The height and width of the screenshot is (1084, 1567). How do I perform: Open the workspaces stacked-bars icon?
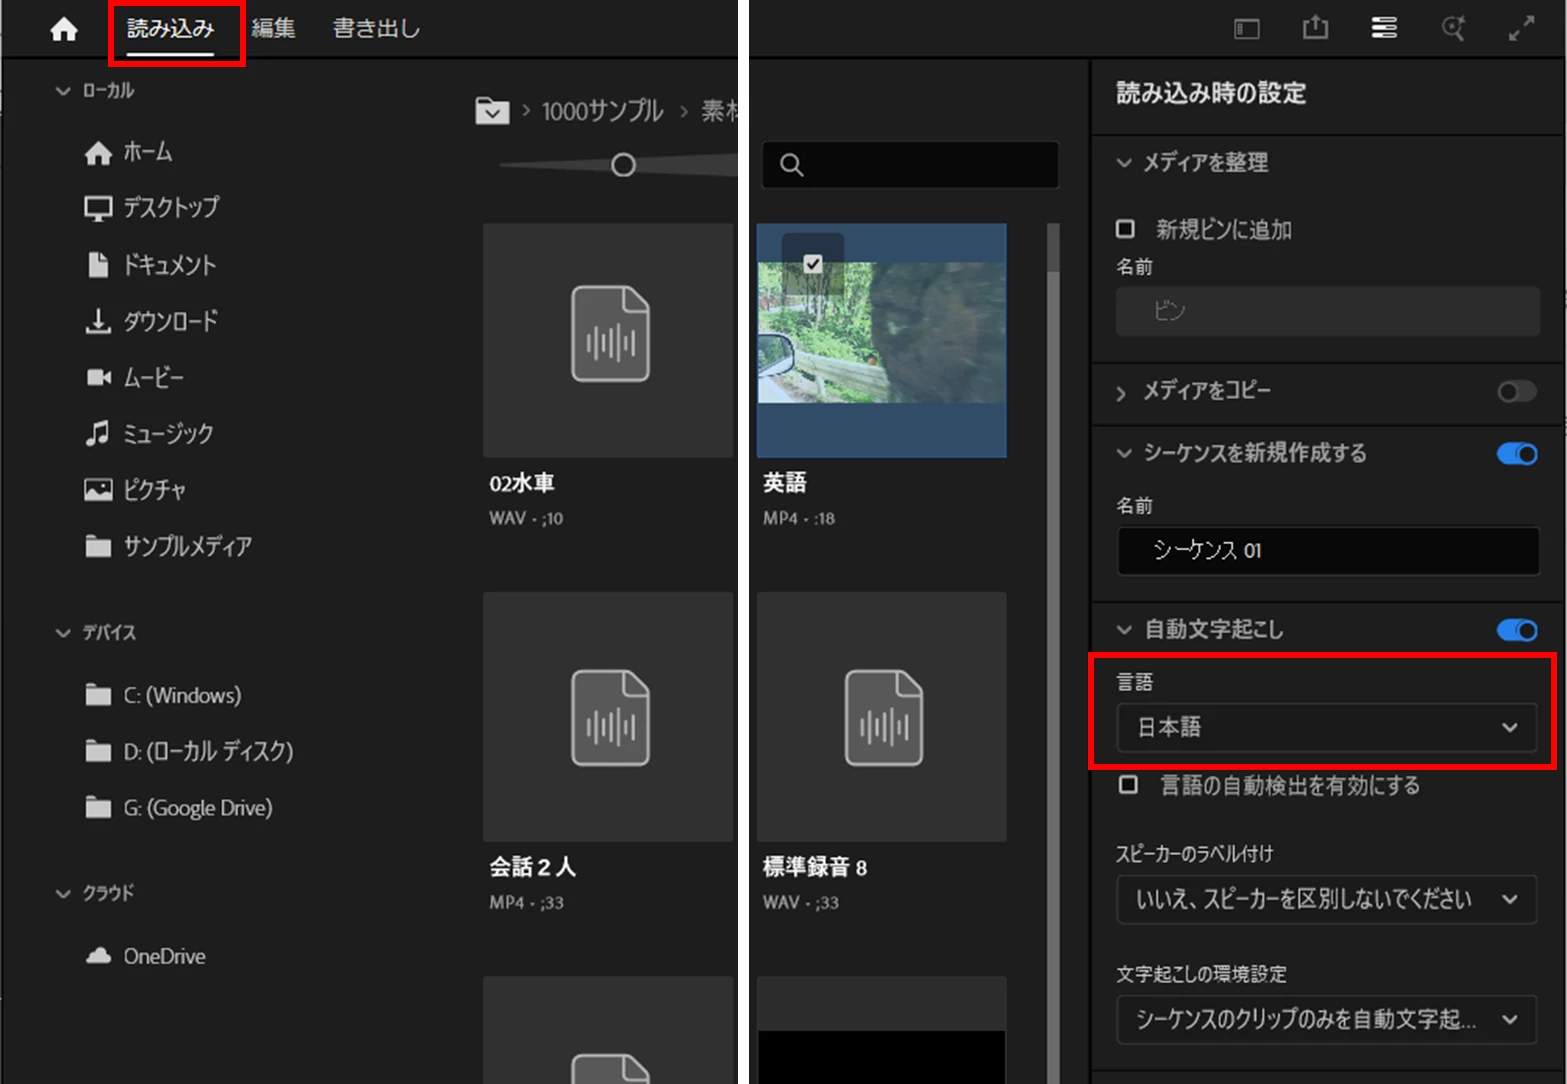(1384, 28)
